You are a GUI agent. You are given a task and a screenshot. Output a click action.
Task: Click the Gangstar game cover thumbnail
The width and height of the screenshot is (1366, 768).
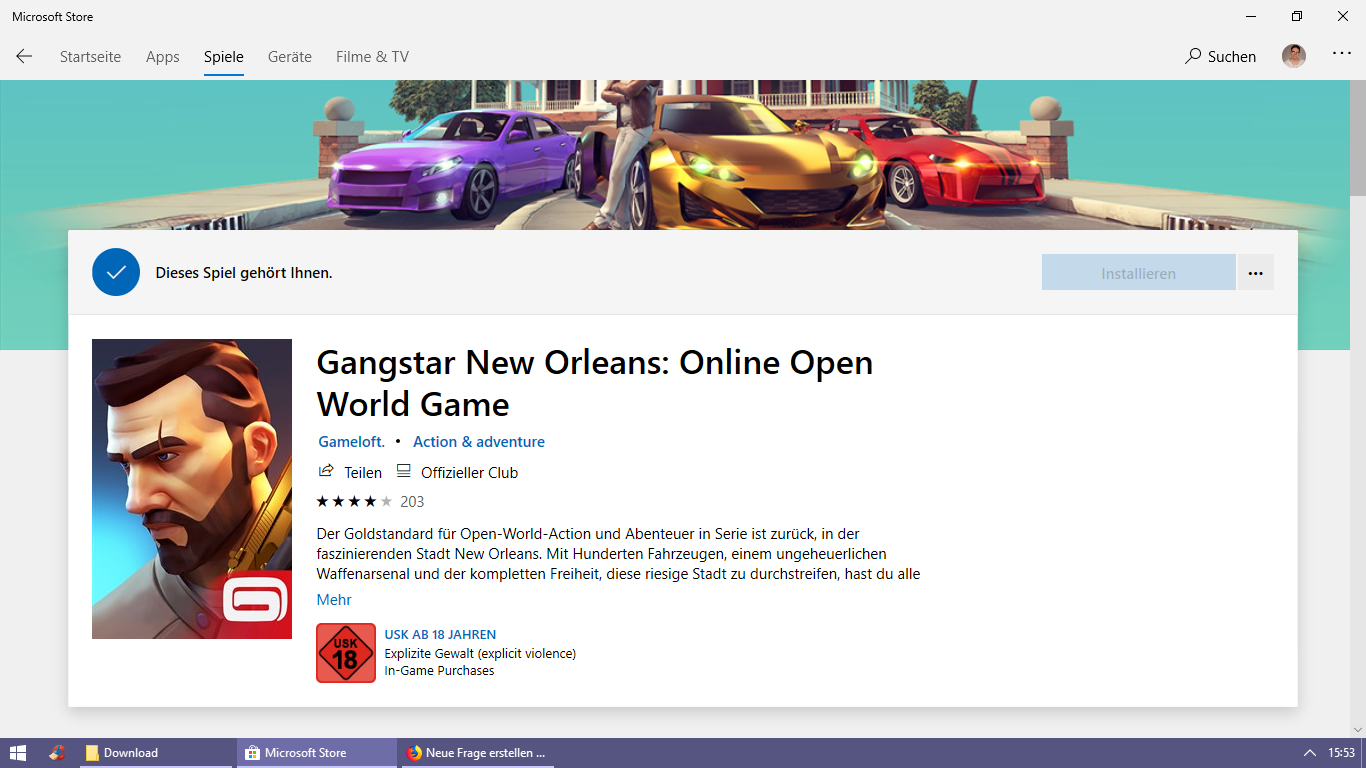(192, 489)
